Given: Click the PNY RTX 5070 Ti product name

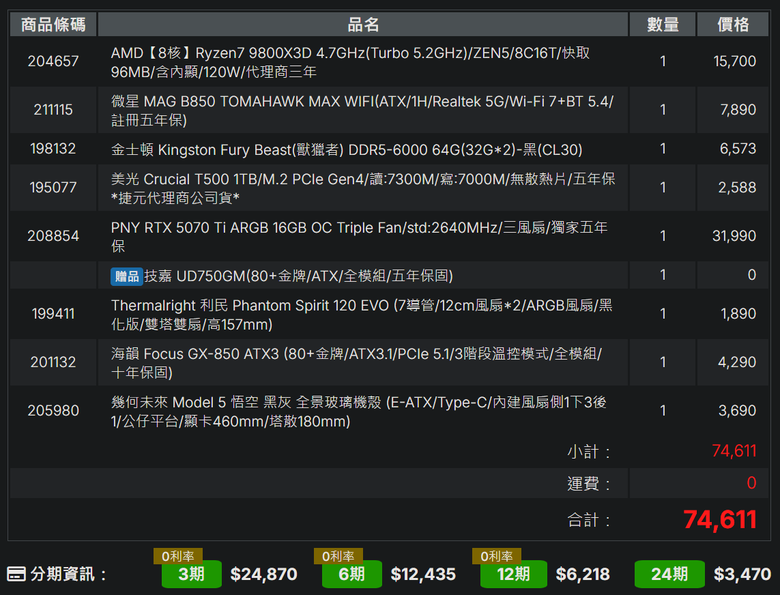Looking at the screenshot, I should (x=359, y=237).
